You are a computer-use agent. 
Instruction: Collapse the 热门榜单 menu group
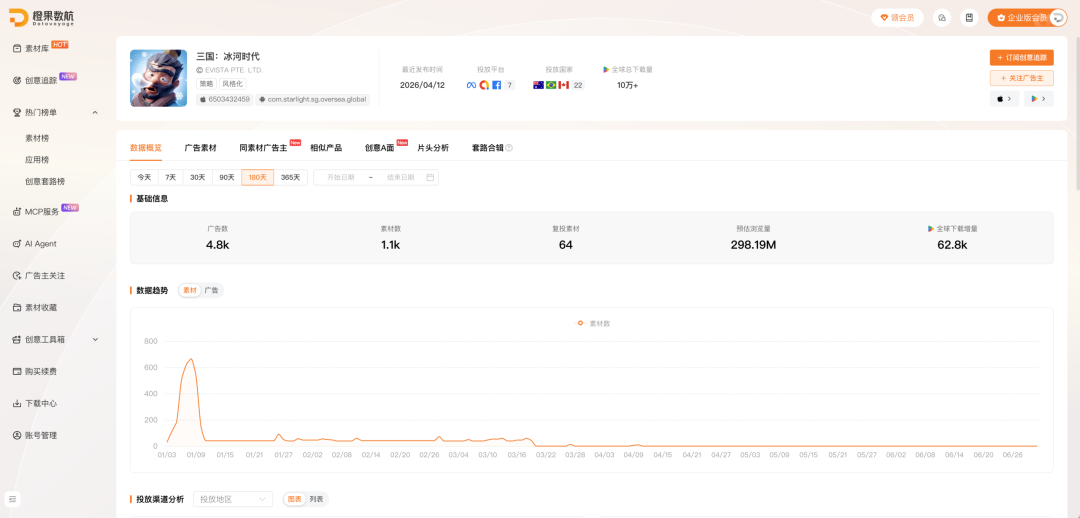click(95, 112)
